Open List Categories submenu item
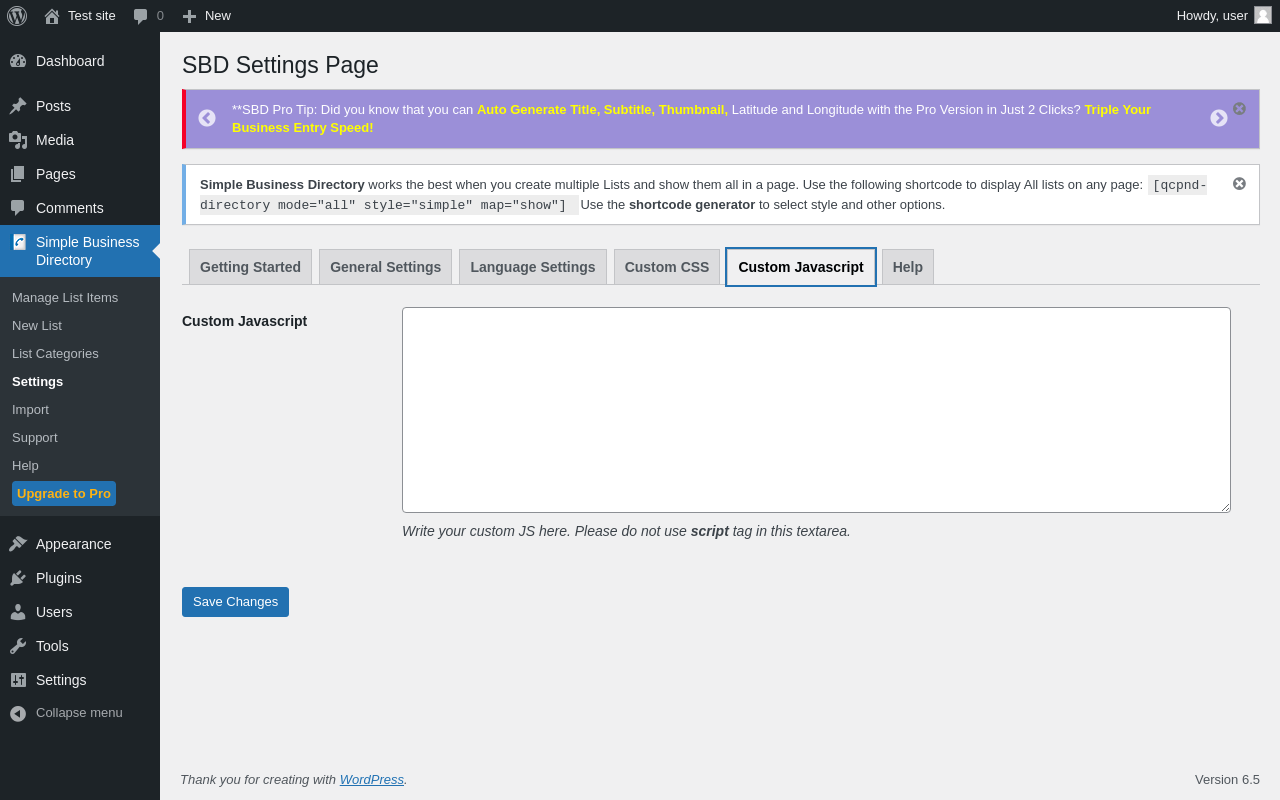Screen dimensions: 1280x800 pos(55,353)
